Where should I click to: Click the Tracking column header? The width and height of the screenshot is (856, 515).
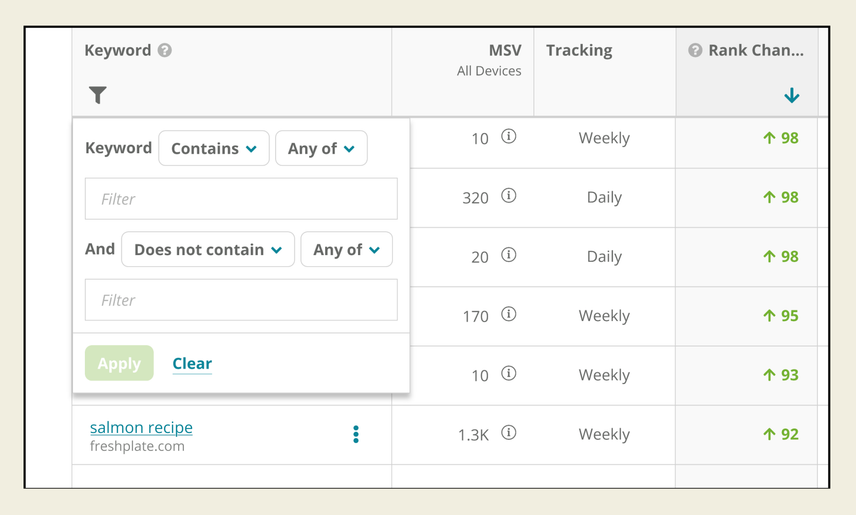coord(579,50)
